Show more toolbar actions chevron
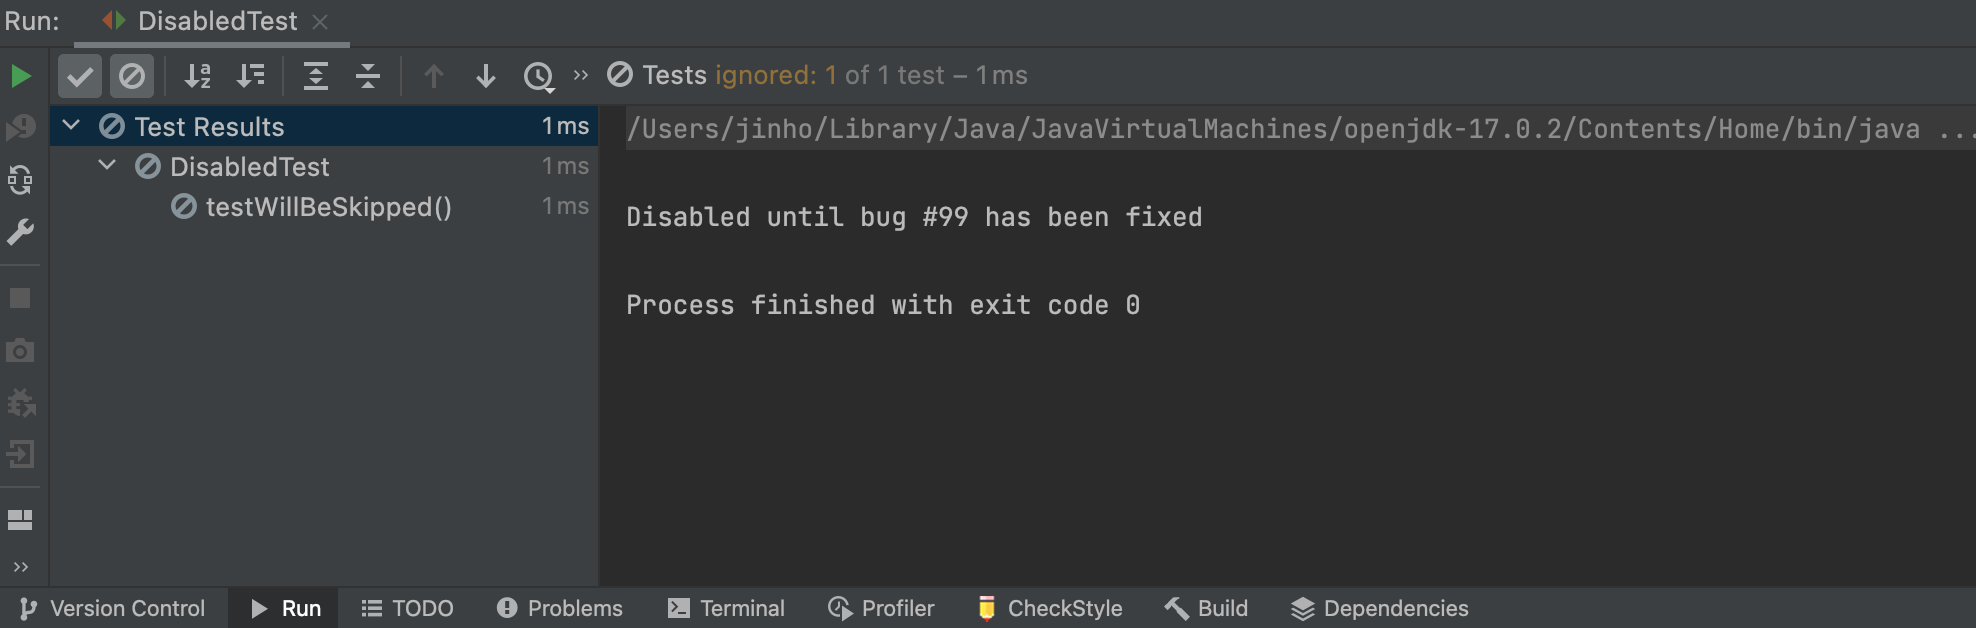This screenshot has width=1976, height=628. click(581, 76)
